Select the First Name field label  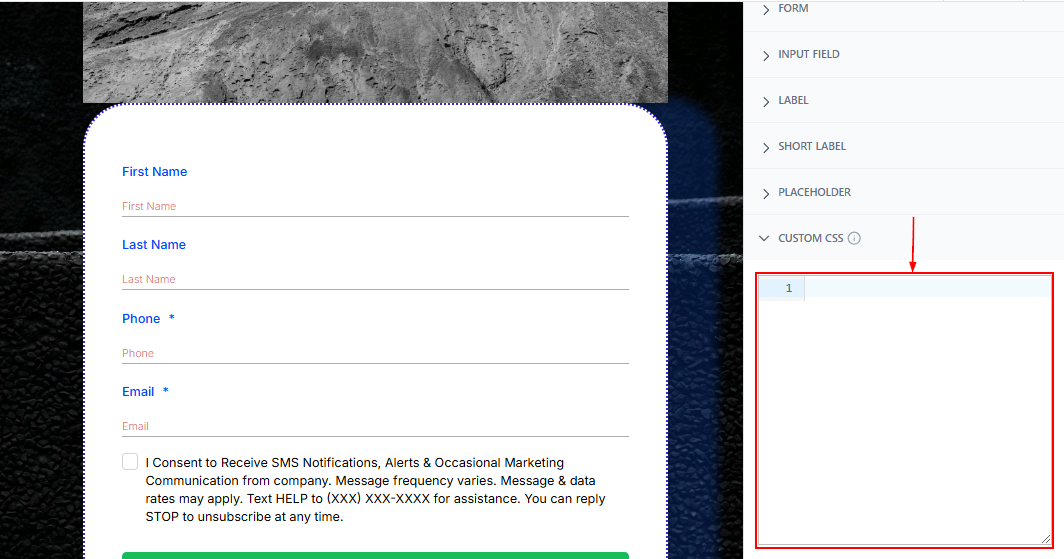[155, 172]
